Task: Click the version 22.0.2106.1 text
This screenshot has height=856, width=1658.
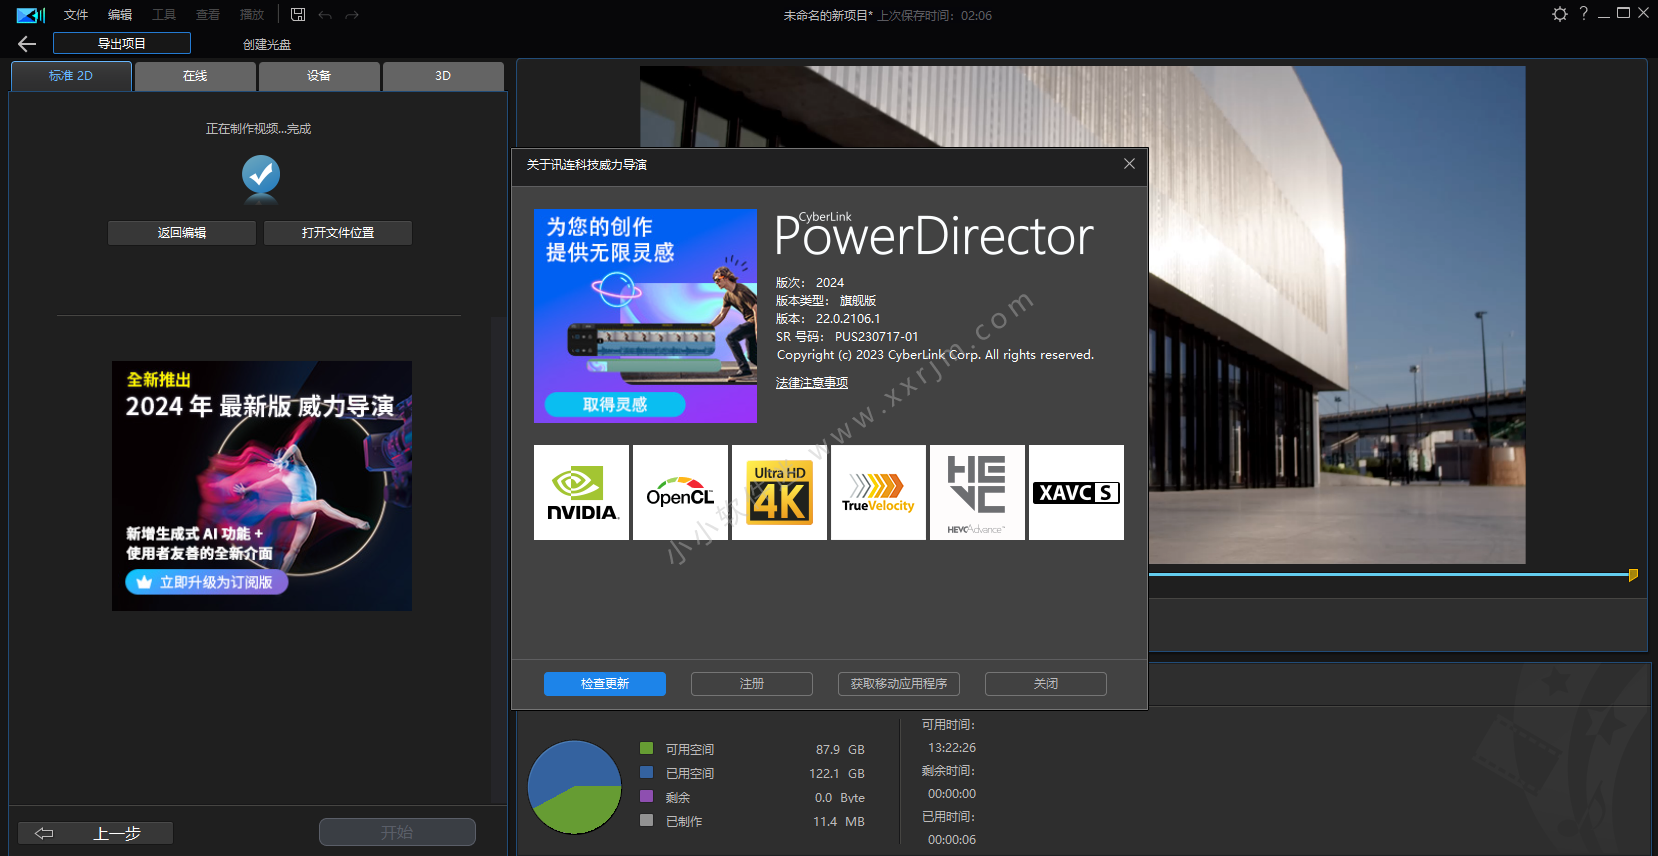Action: click(x=848, y=319)
